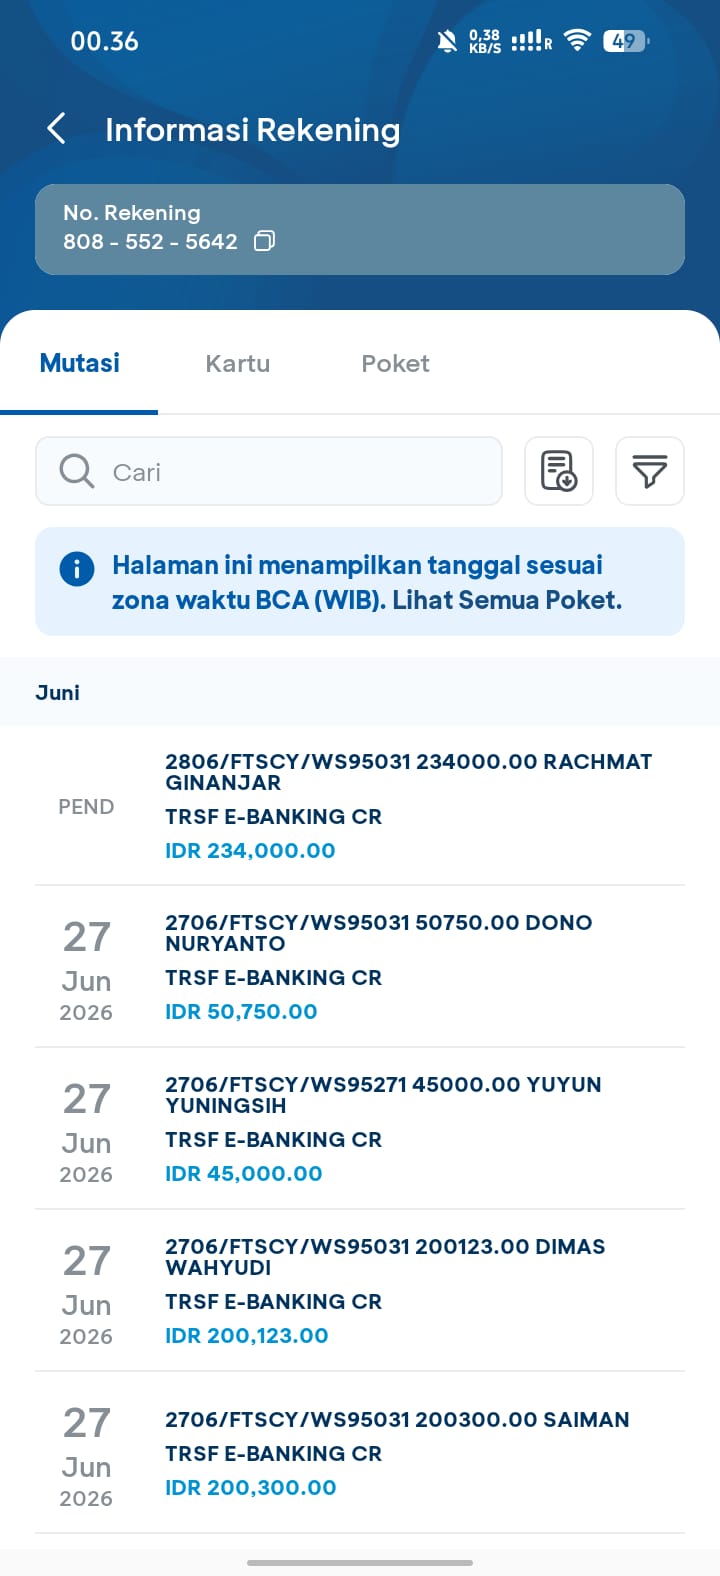Open the SAIMAN transfer entry

pyautogui.click(x=360, y=1453)
